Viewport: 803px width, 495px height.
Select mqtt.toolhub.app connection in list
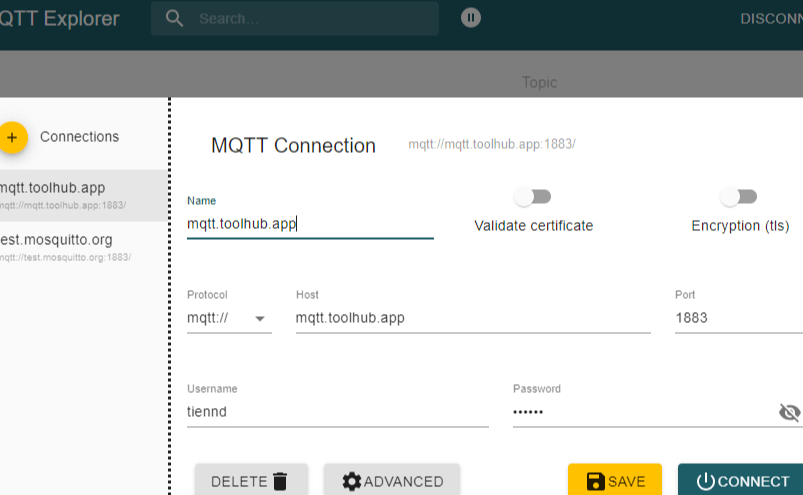pos(83,195)
